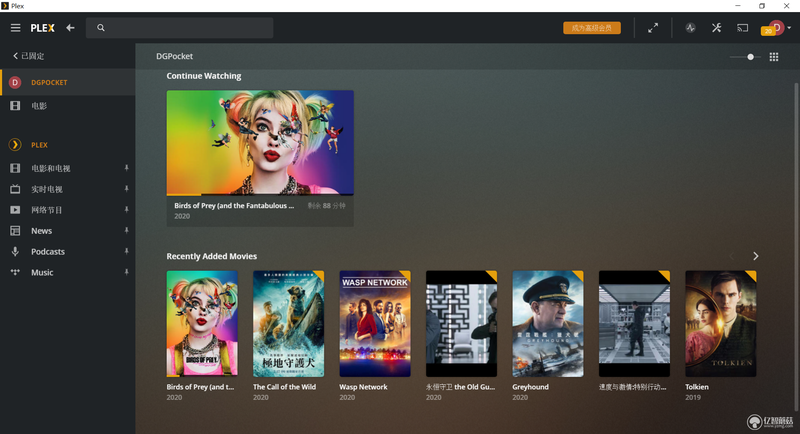Click the PLEX logo
Image resolution: width=800 pixels, height=434 pixels.
42,28
